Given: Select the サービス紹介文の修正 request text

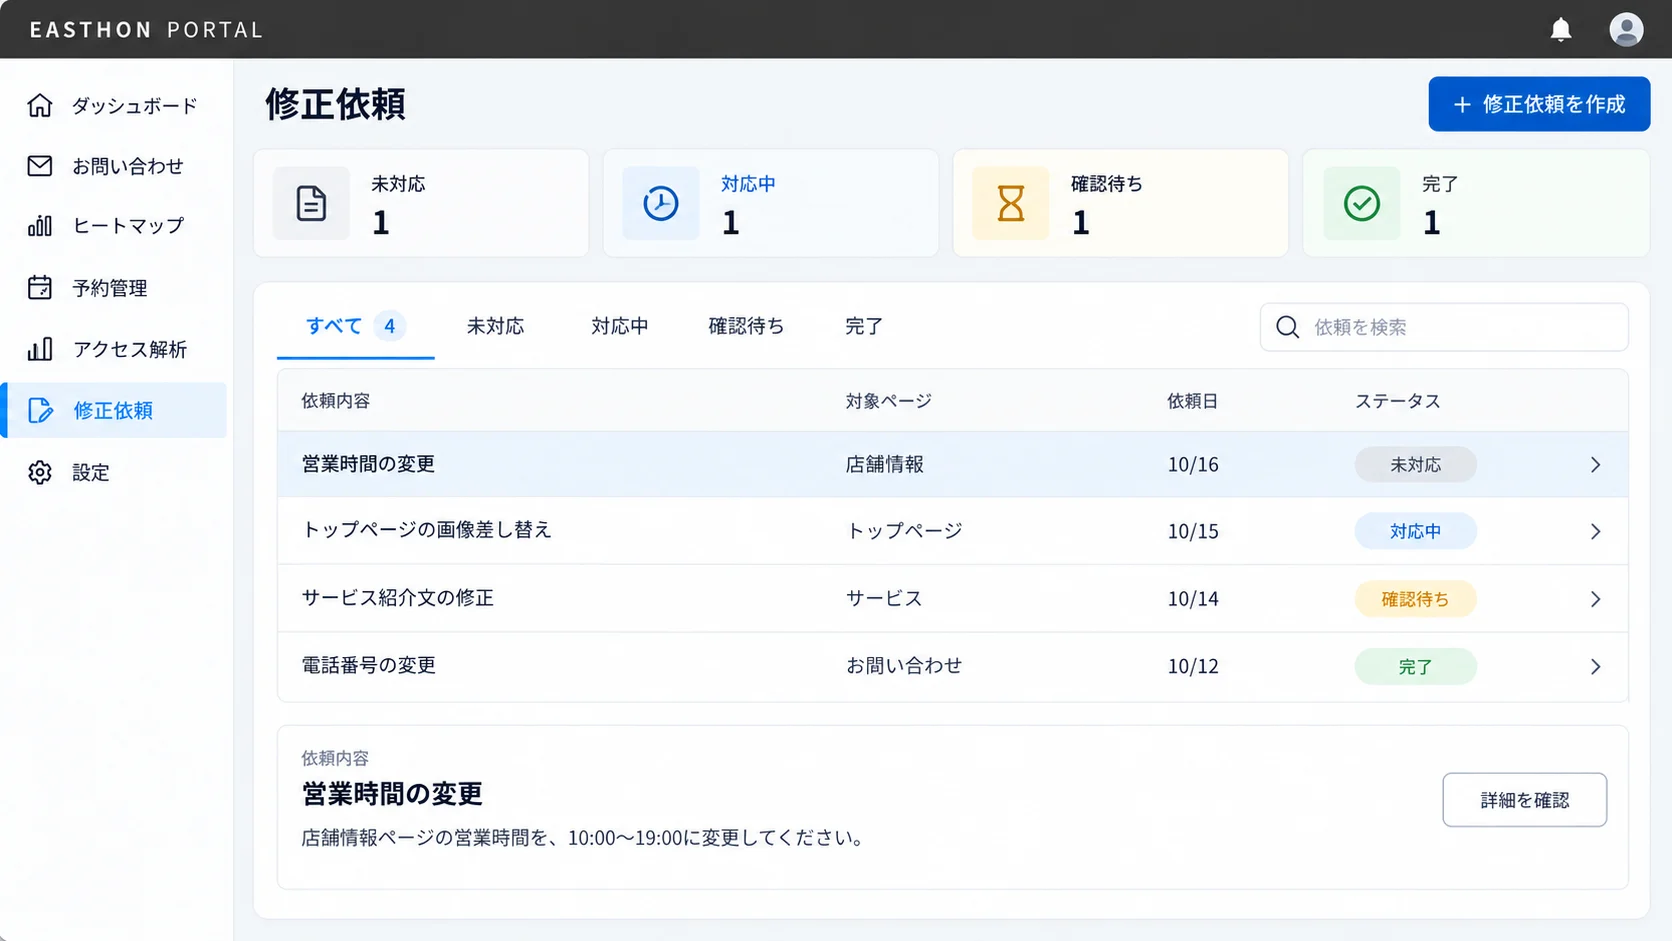Looking at the screenshot, I should pos(398,598).
